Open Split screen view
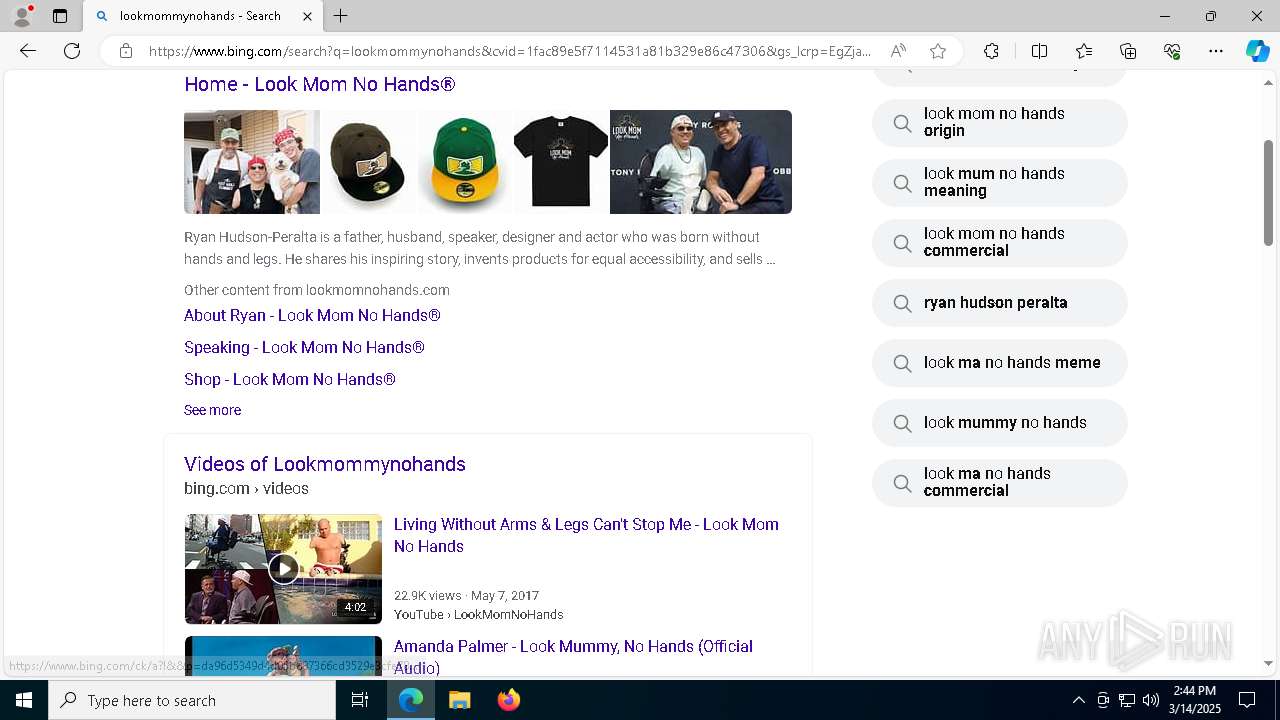Viewport: 1280px width, 720px height. pos(1039,51)
